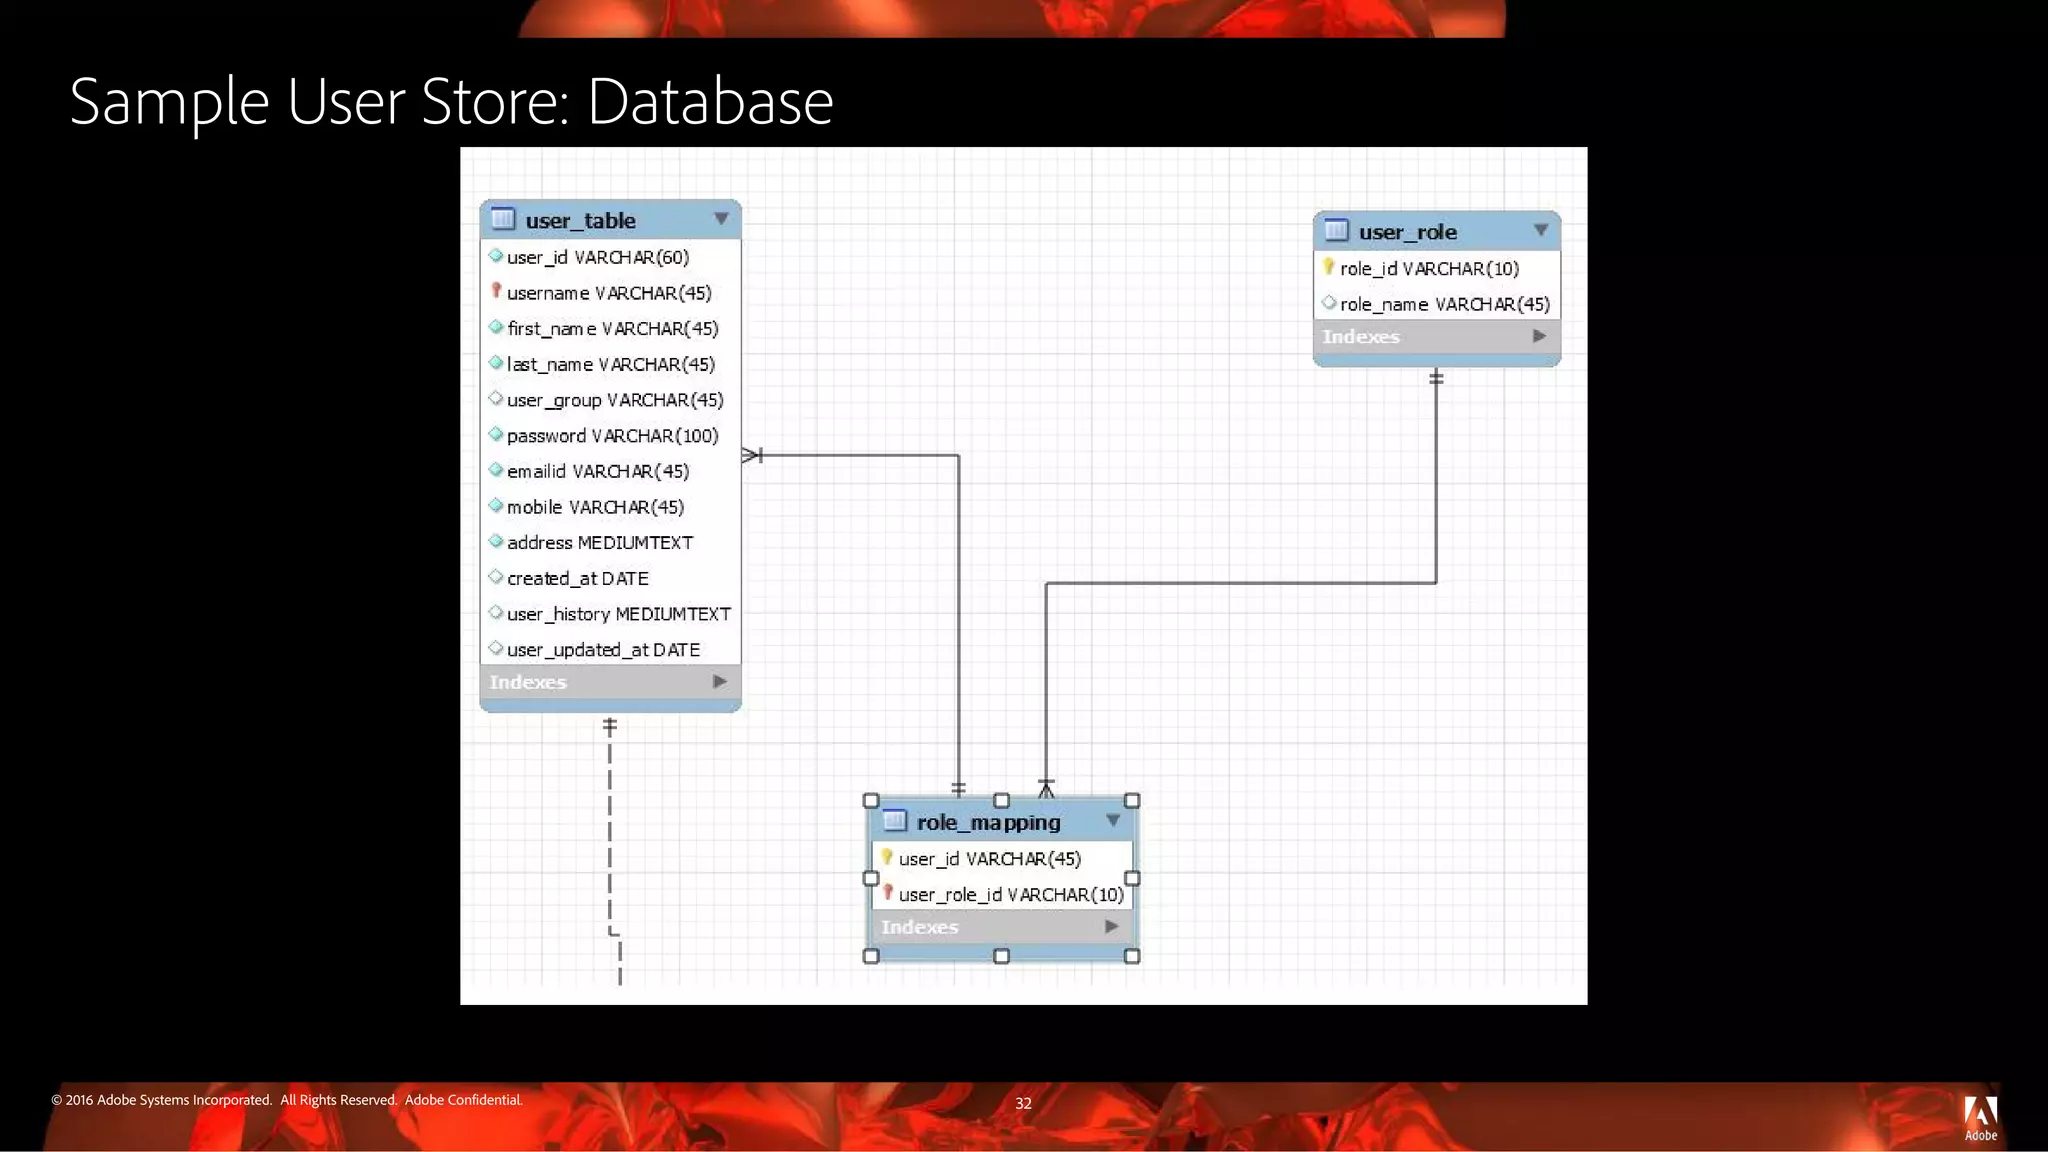Collapse the user_table columns arrow
Screen dimensions: 2048x1152
tap(721, 219)
